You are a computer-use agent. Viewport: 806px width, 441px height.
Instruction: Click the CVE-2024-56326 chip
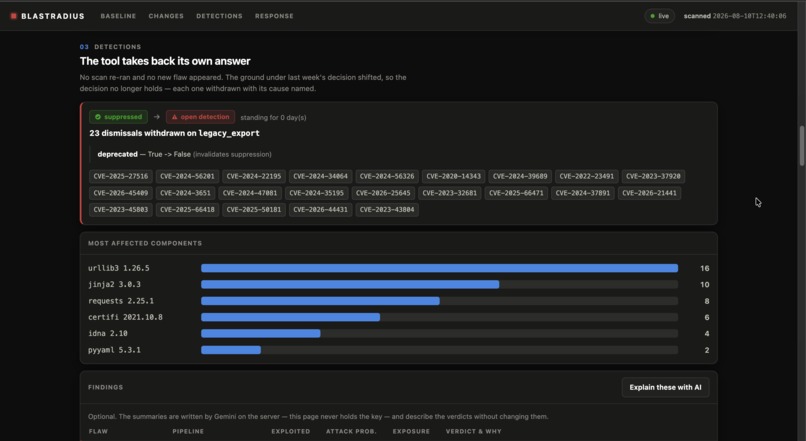coord(387,176)
